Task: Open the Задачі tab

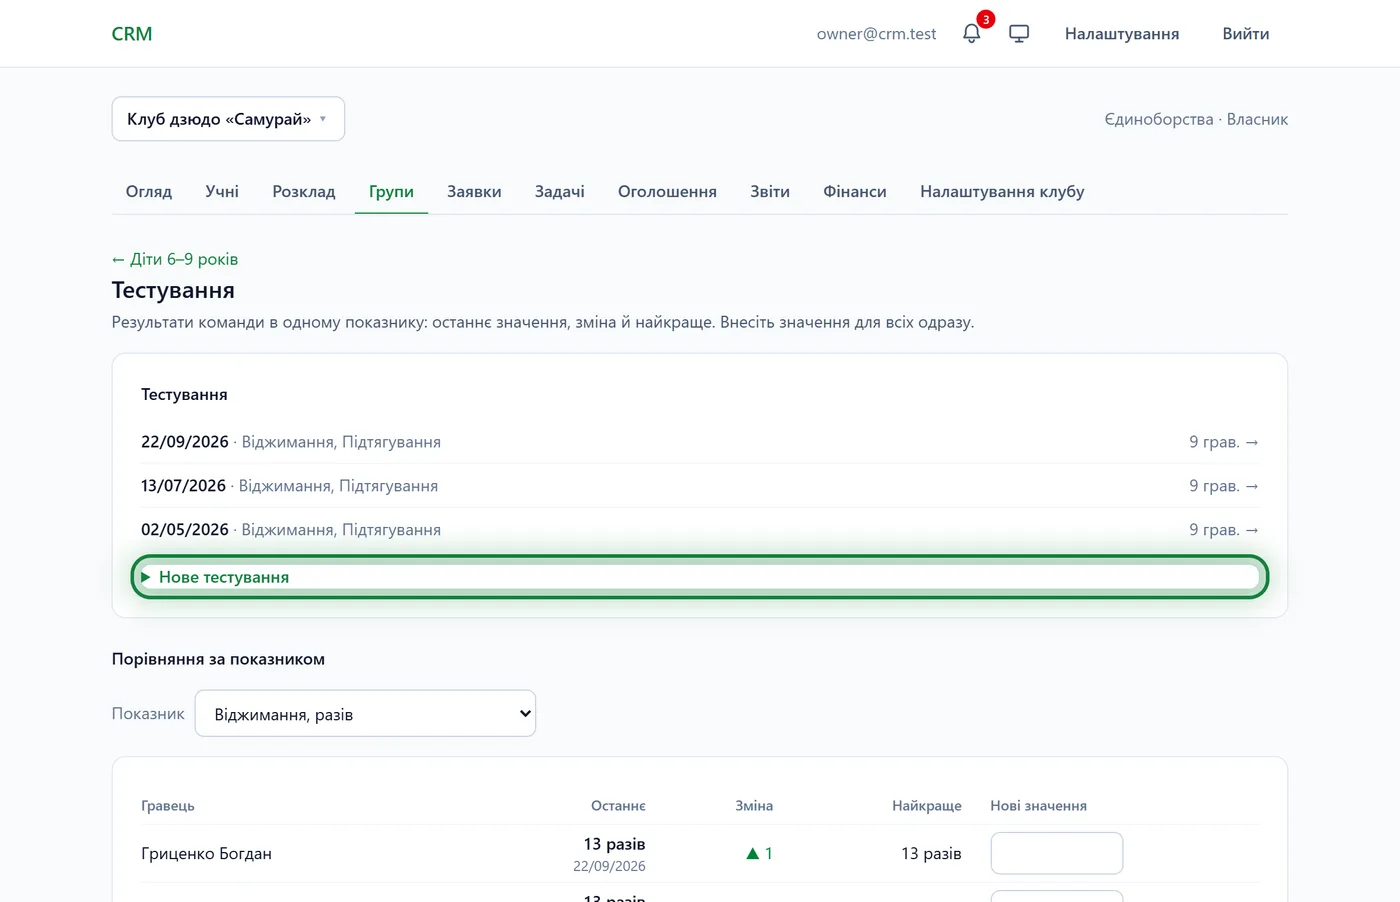Action: [560, 191]
